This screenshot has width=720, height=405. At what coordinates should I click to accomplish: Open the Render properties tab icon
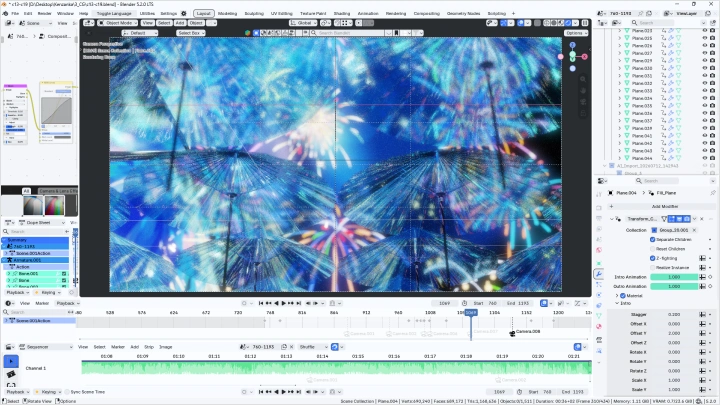(599, 208)
